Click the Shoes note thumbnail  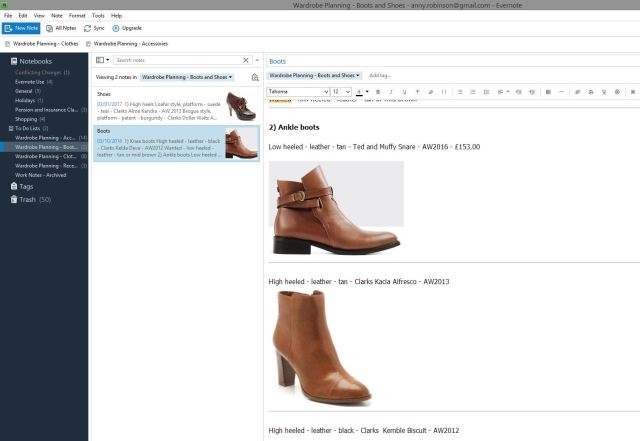pyautogui.click(x=241, y=106)
